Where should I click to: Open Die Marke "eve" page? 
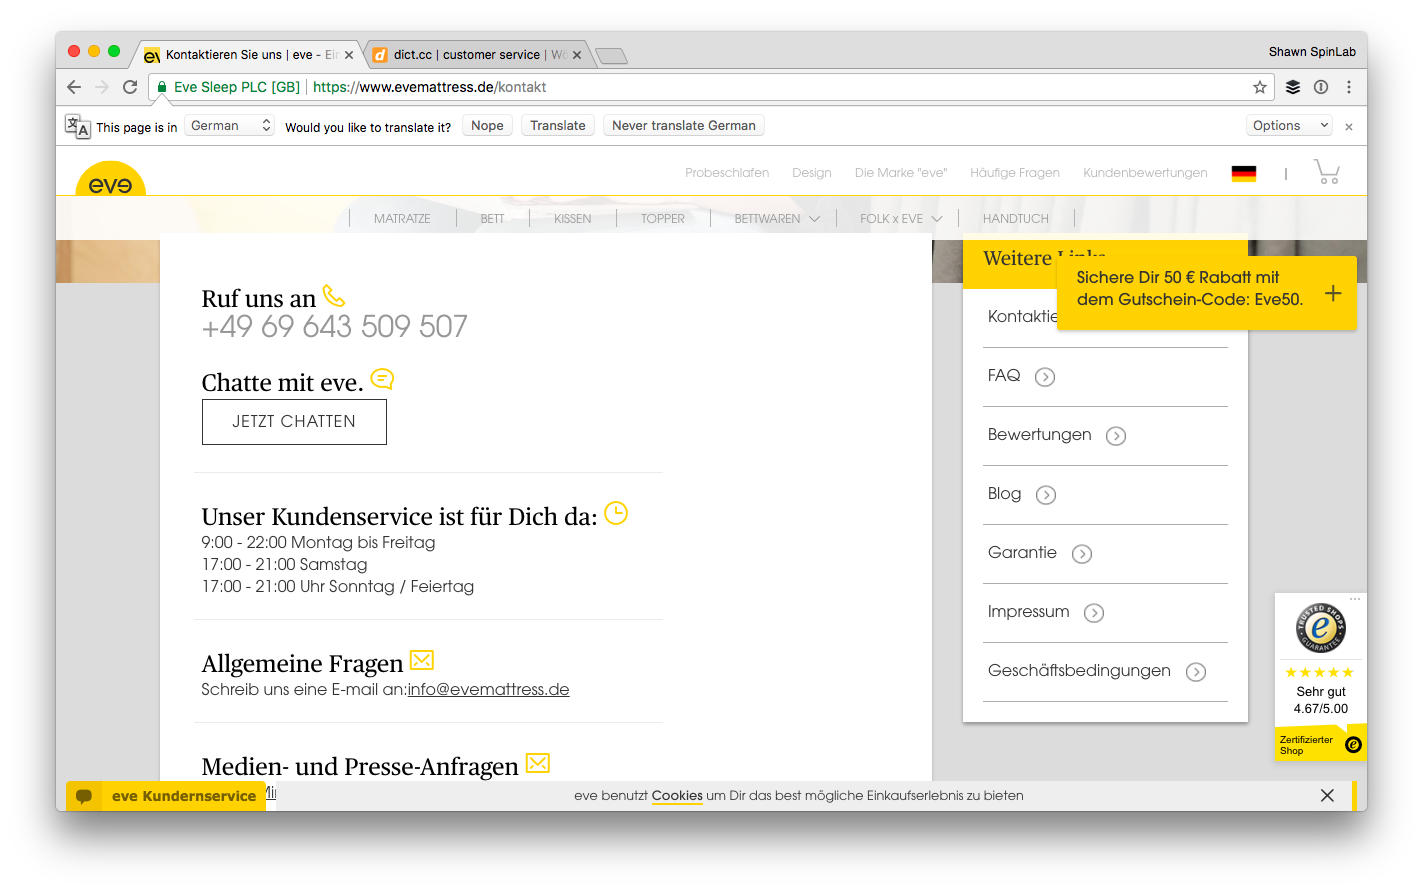tap(901, 173)
